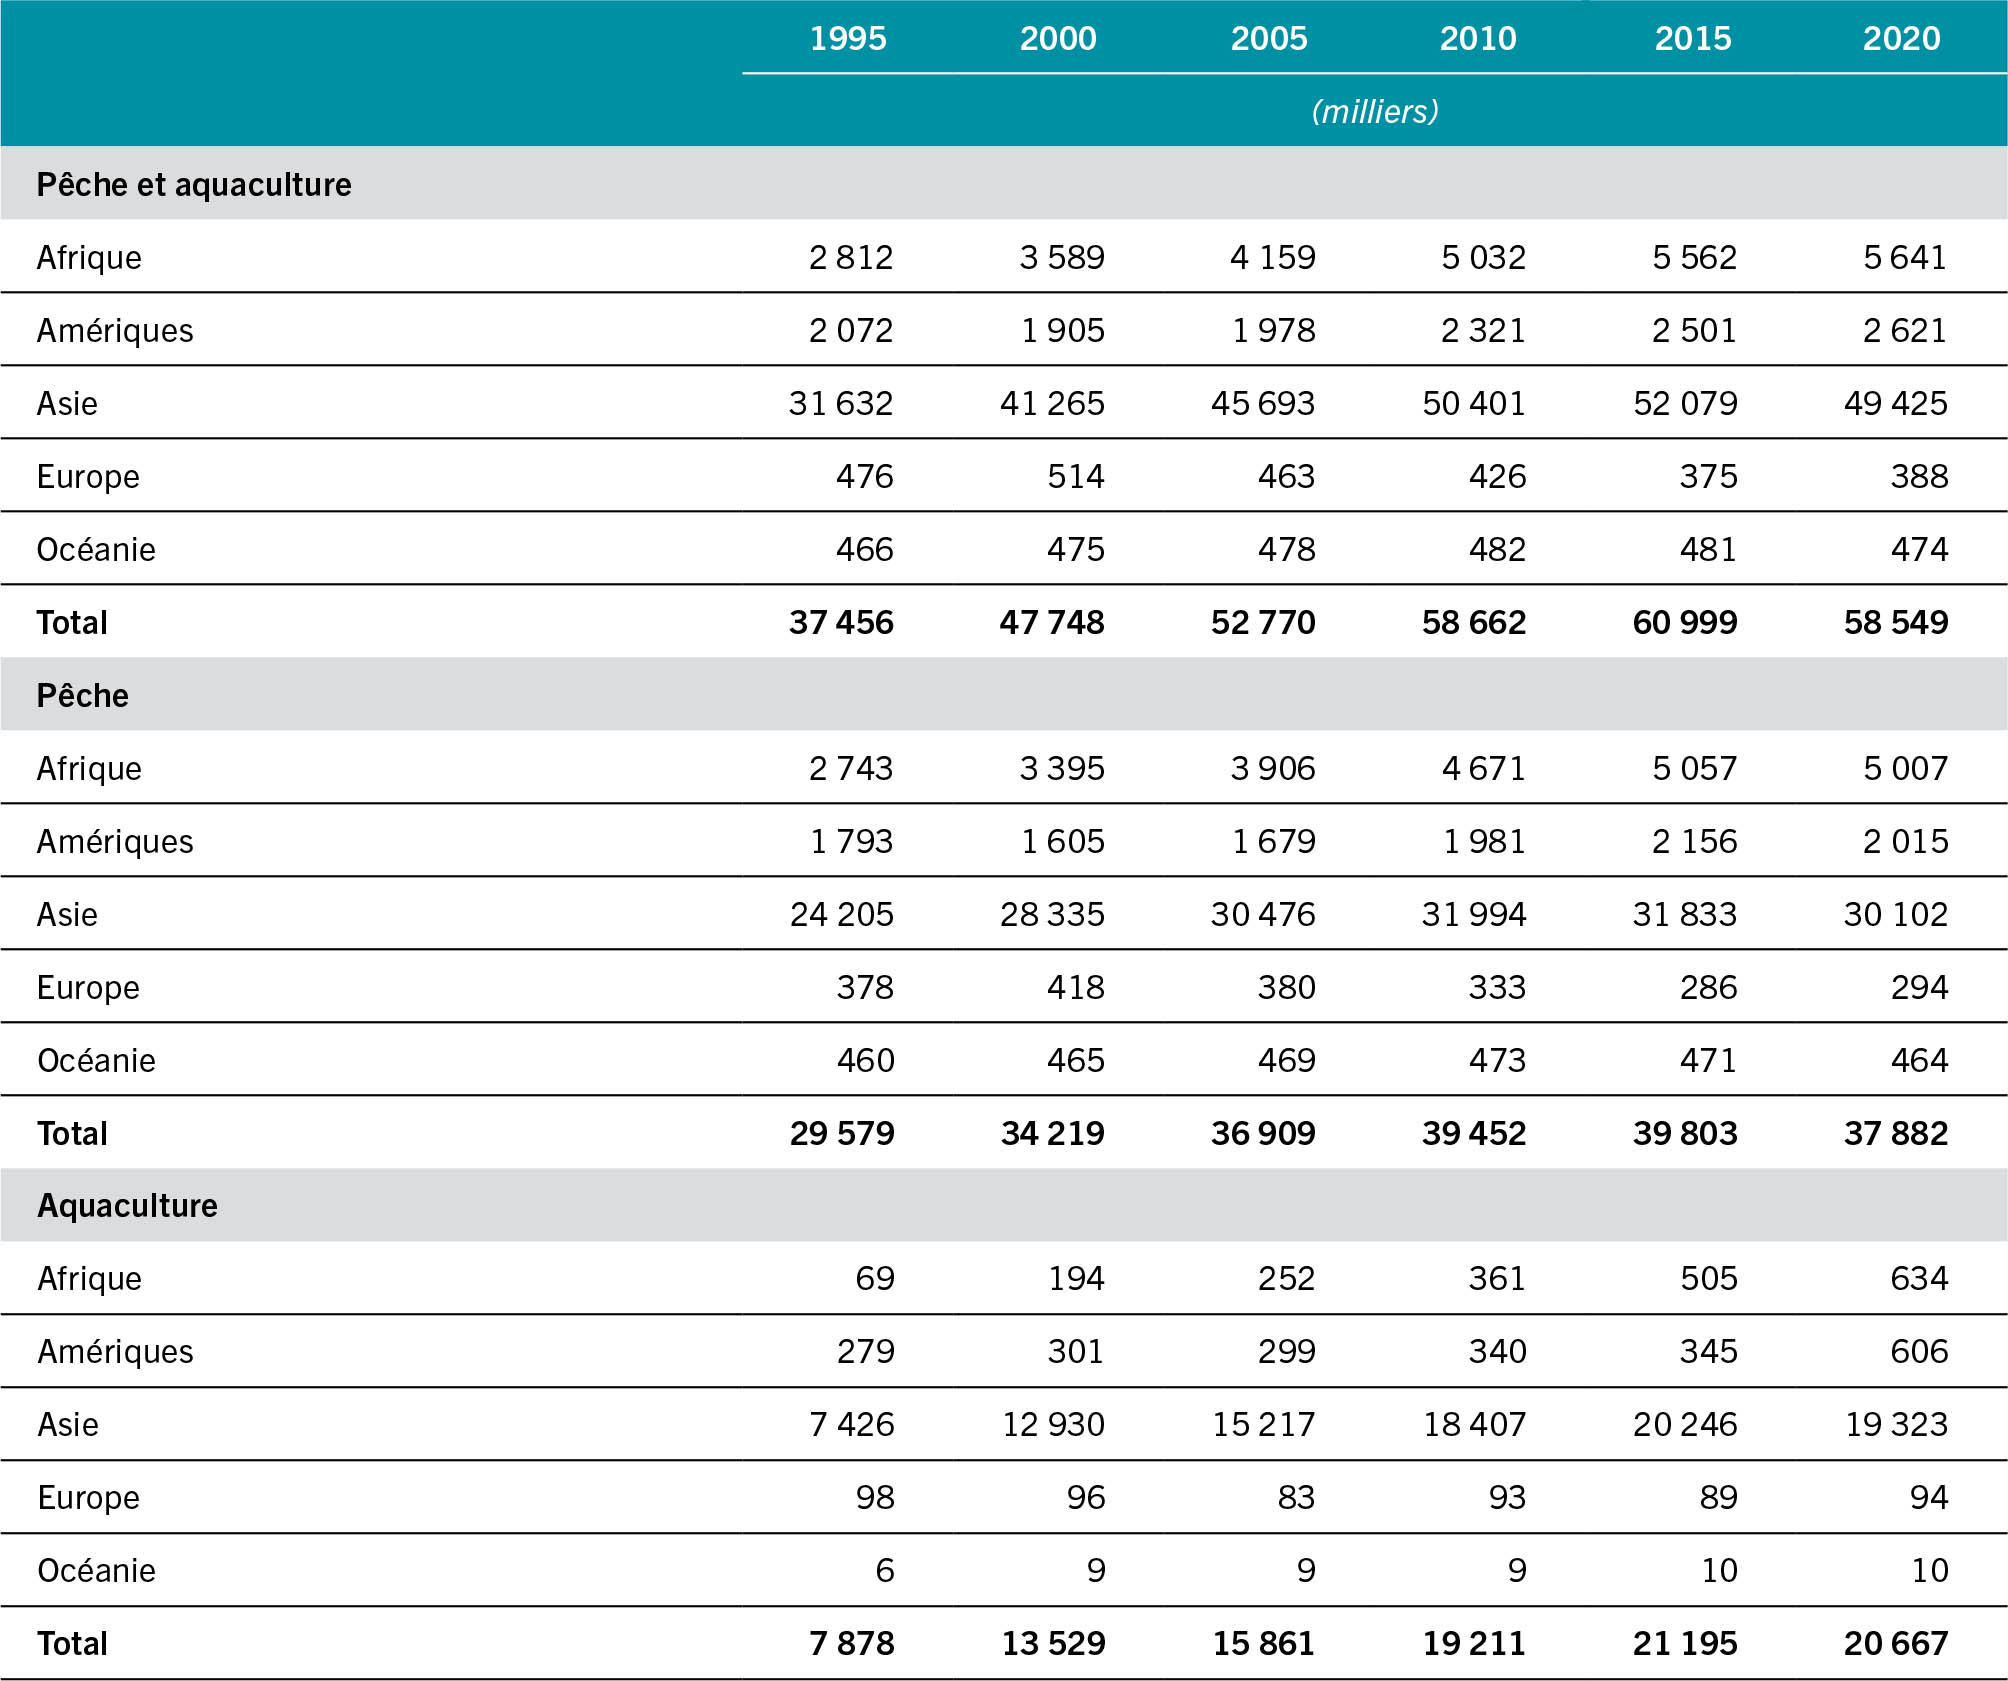Click the (milliers) unit label
This screenshot has height=1681, width=2008.
click(1375, 111)
